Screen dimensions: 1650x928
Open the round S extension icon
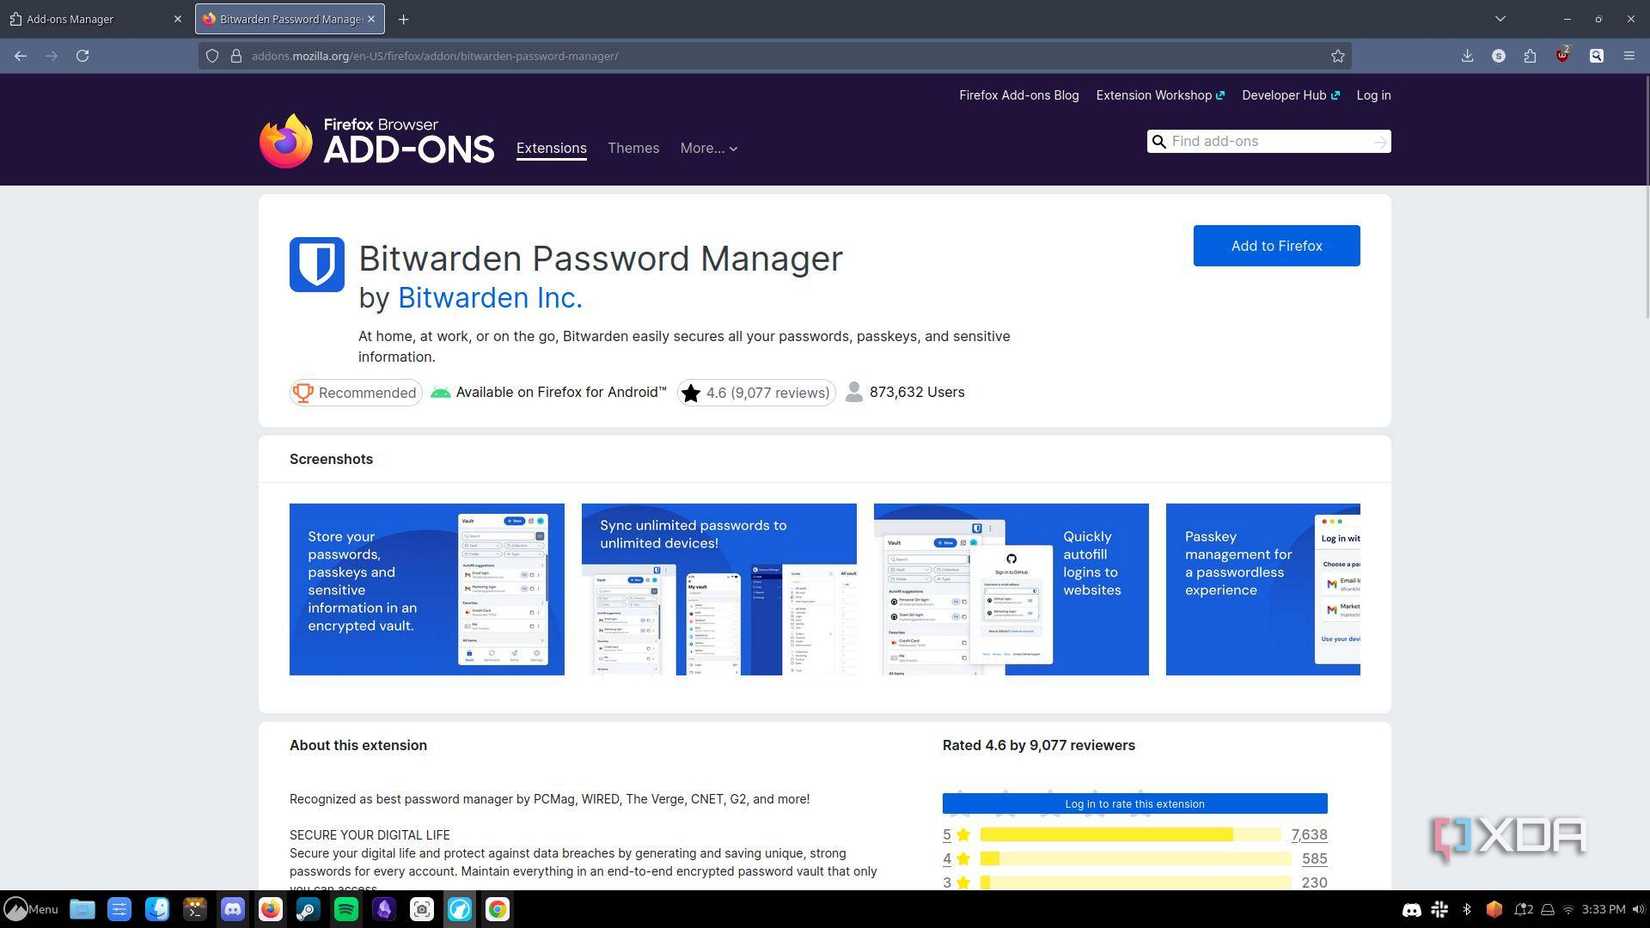pos(1498,56)
